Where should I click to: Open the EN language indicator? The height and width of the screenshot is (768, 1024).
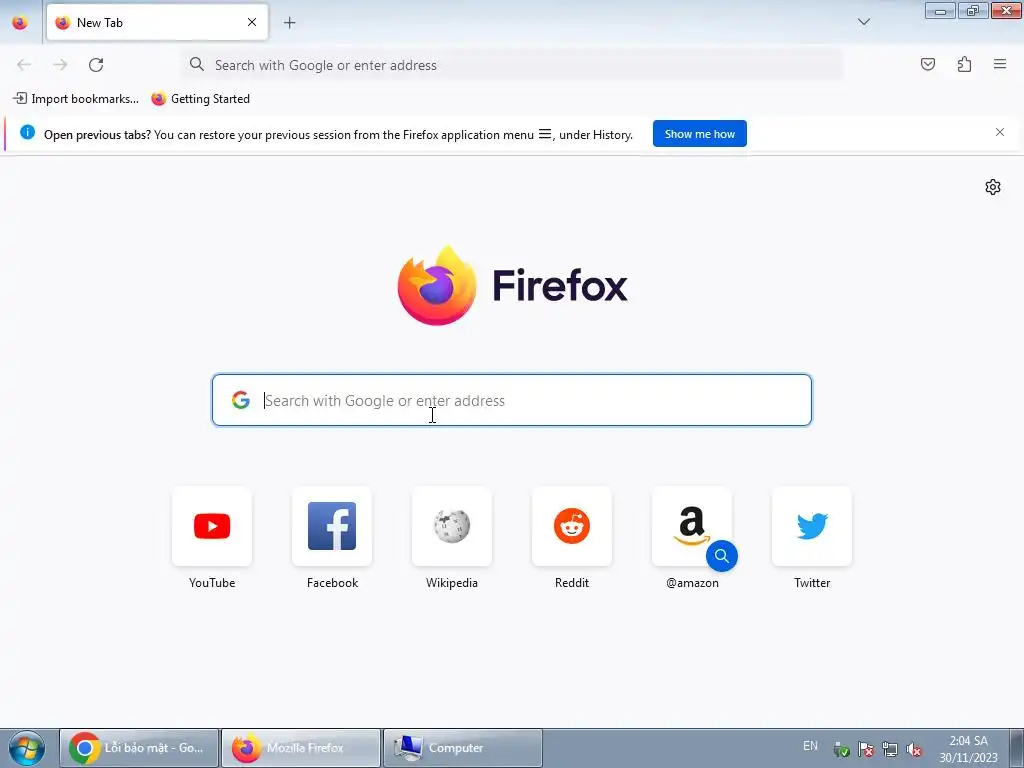(810, 746)
